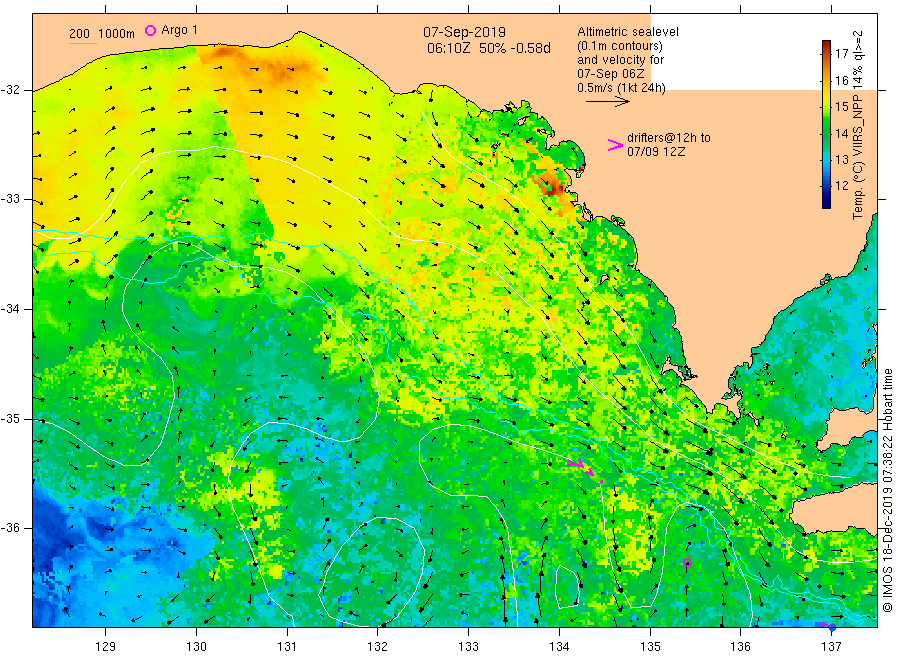Click the '(0.1m contours)' text

pyautogui.click(x=619, y=46)
